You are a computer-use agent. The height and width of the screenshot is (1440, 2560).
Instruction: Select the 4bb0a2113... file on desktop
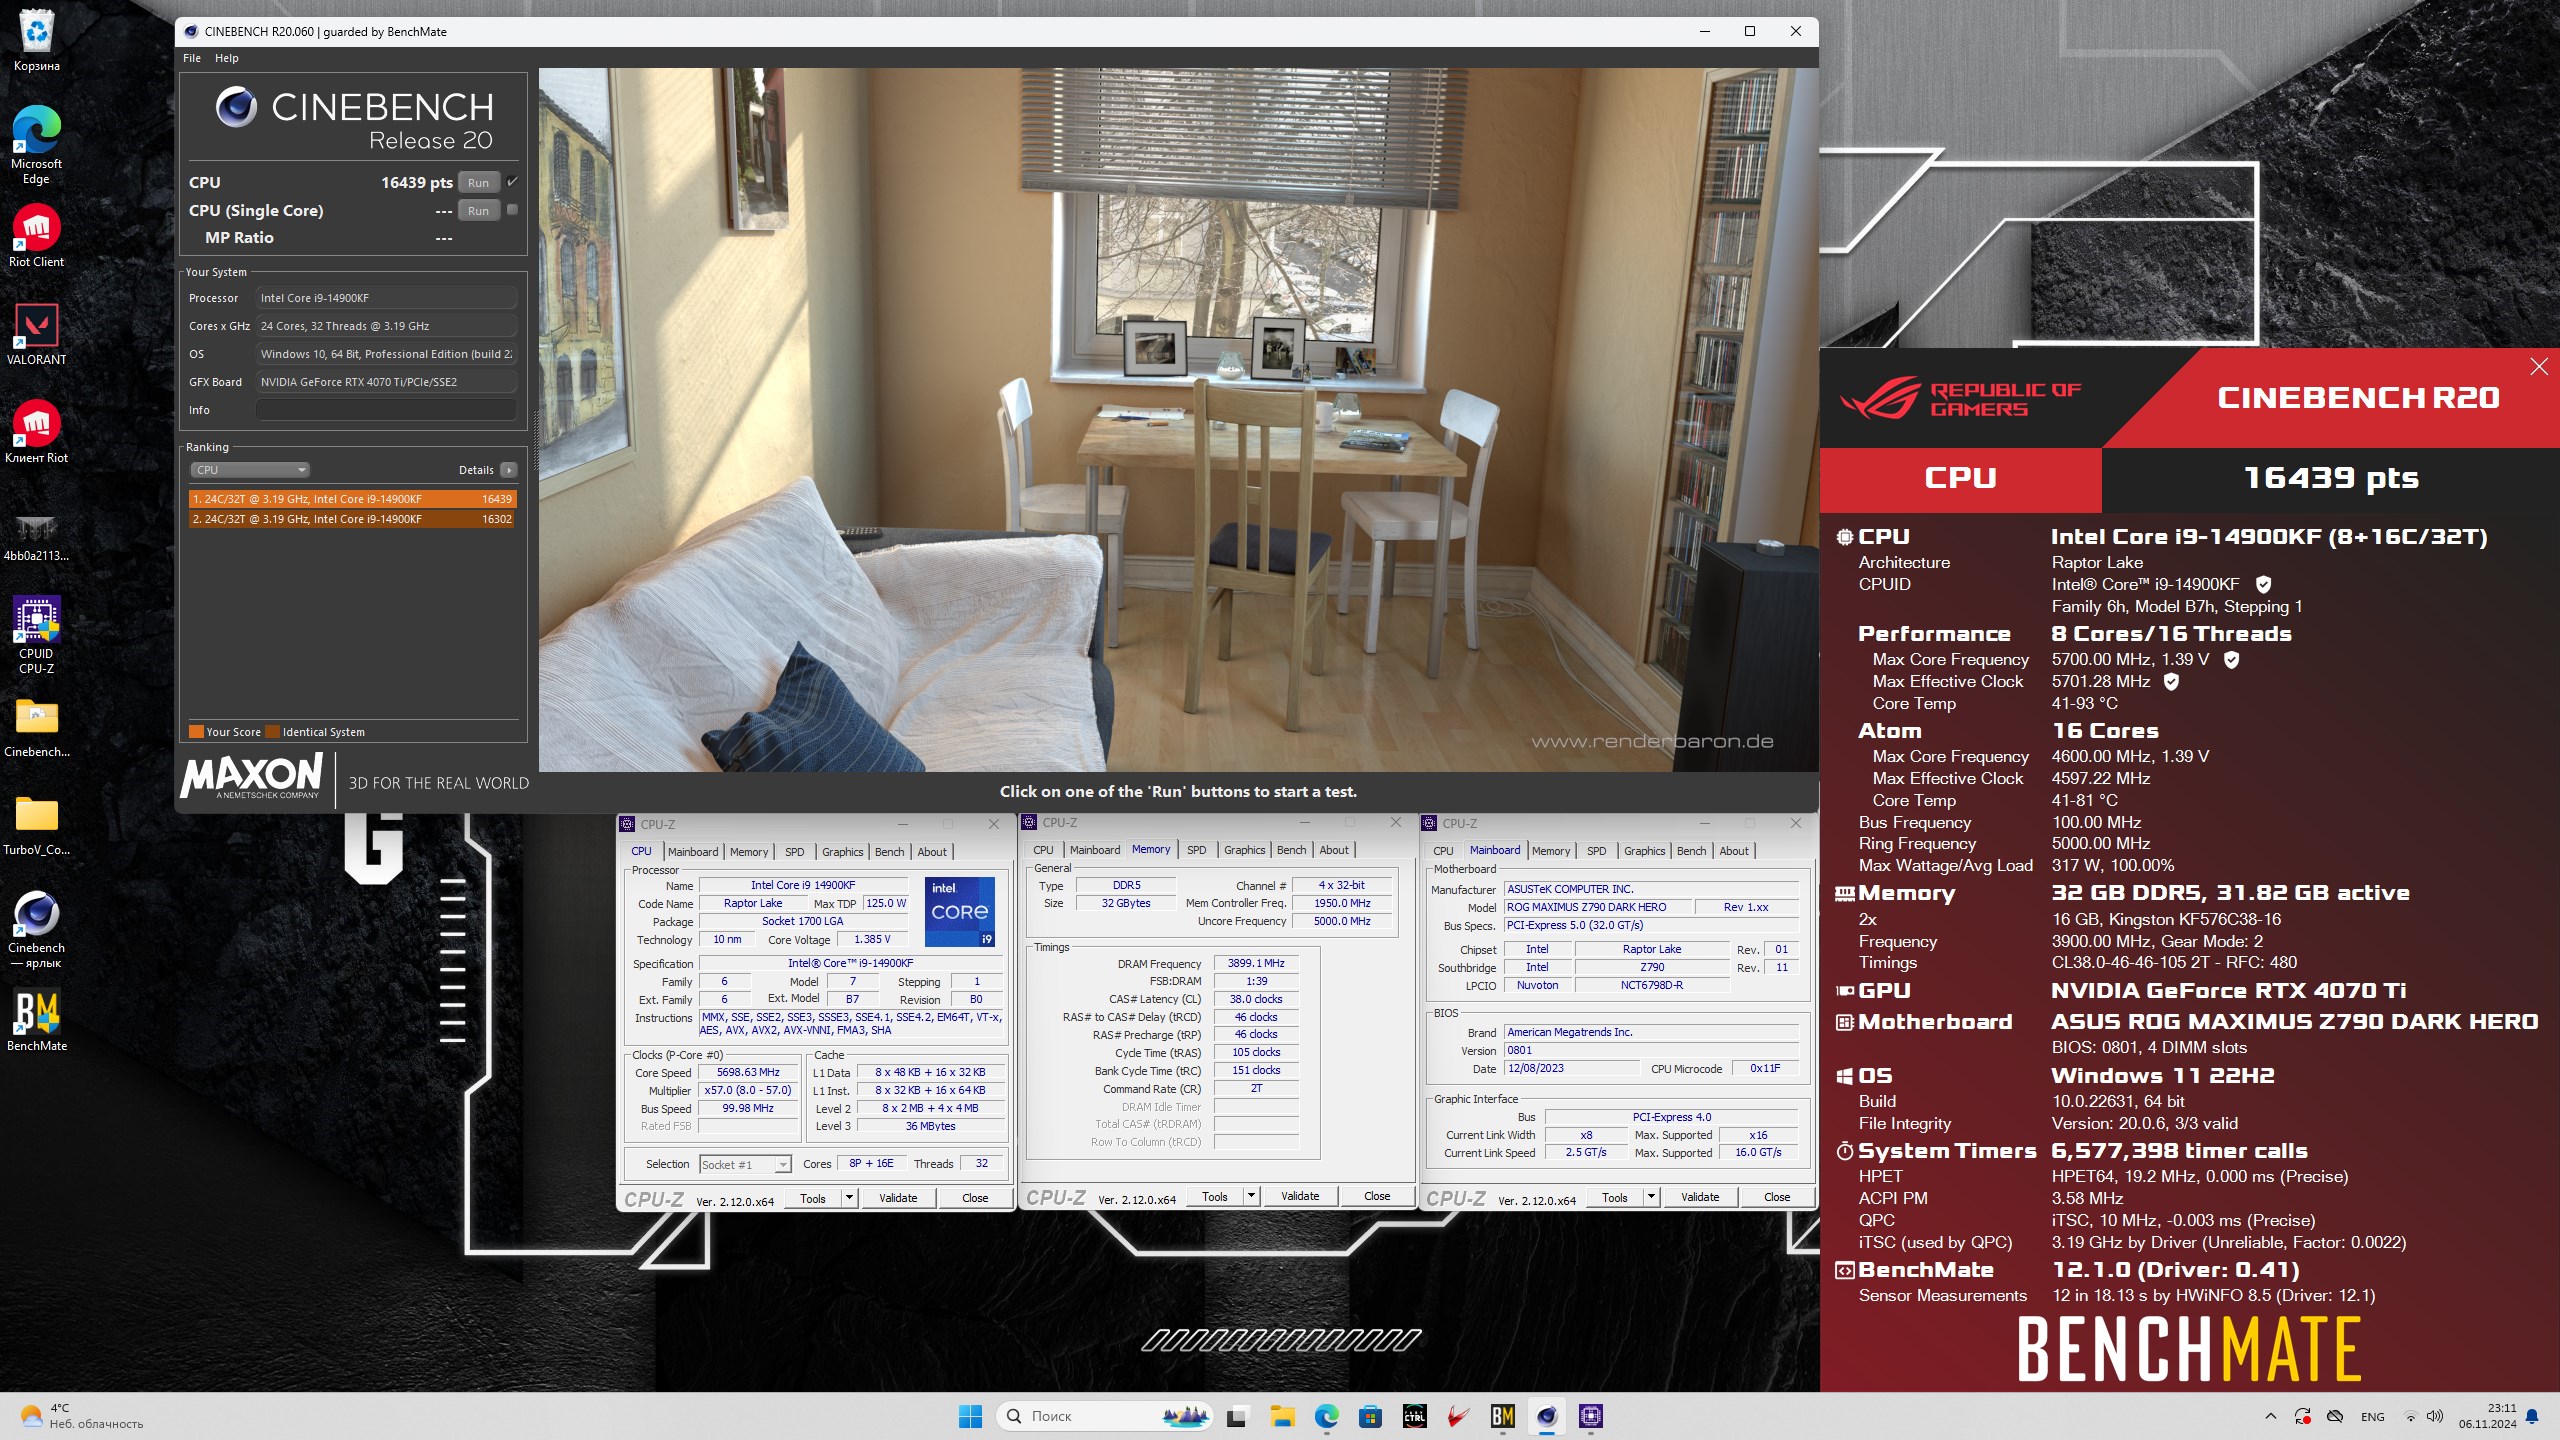pyautogui.click(x=36, y=536)
